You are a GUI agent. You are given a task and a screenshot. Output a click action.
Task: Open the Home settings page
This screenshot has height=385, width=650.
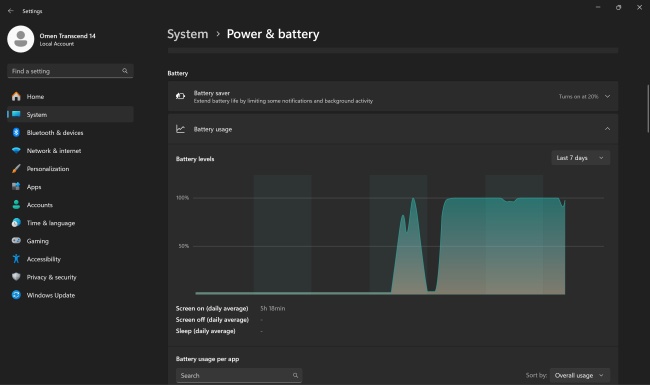click(70, 97)
